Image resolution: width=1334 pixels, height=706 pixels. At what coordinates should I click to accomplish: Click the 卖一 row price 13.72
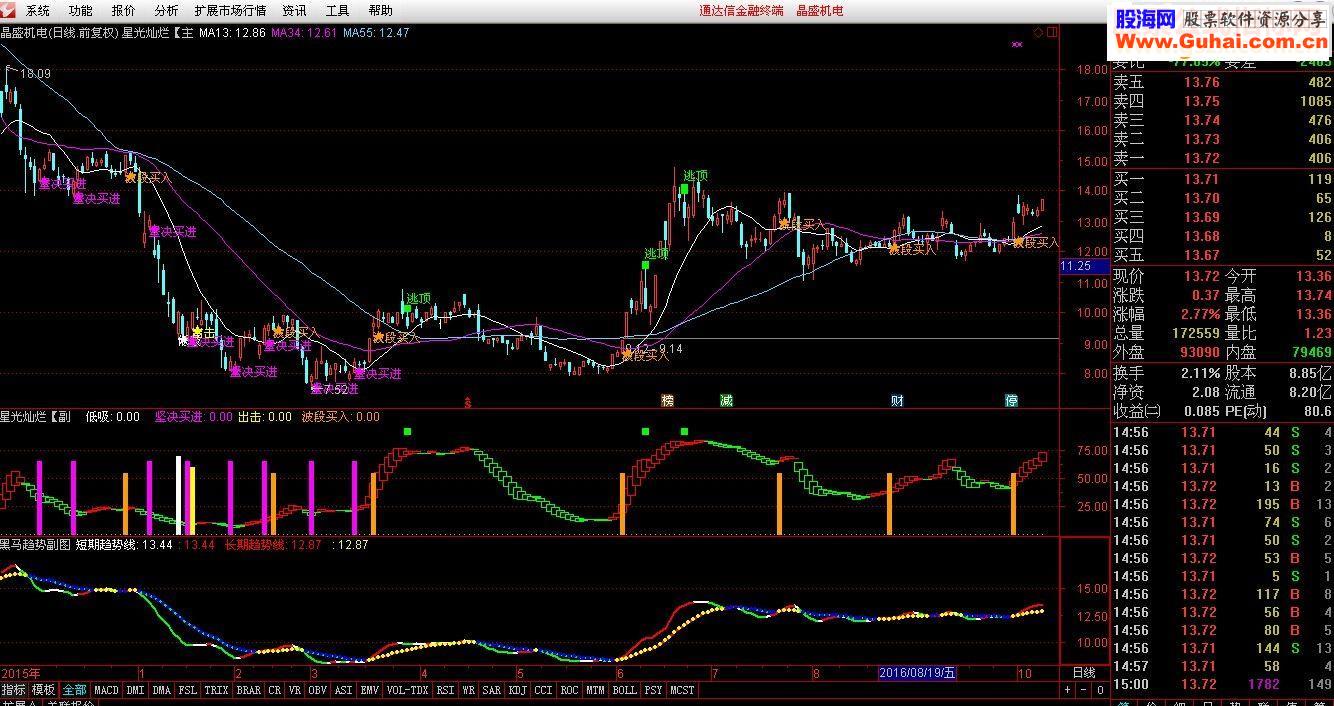[1202, 159]
